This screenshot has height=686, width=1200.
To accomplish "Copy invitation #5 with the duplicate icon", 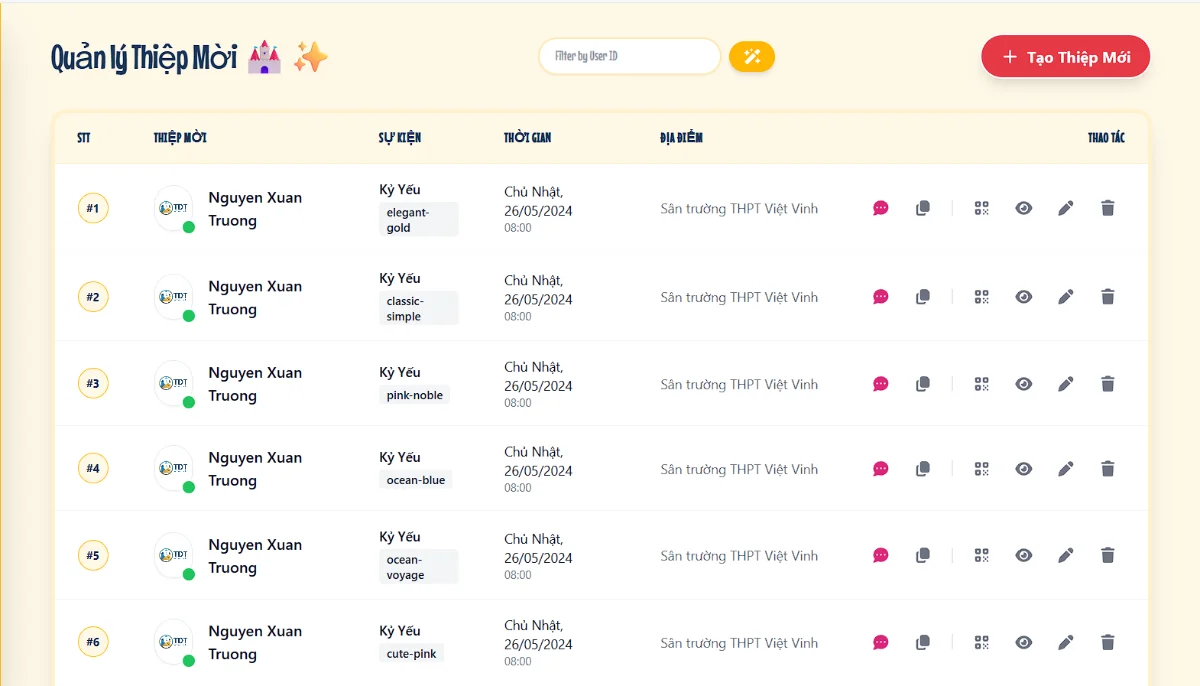I will tap(923, 555).
